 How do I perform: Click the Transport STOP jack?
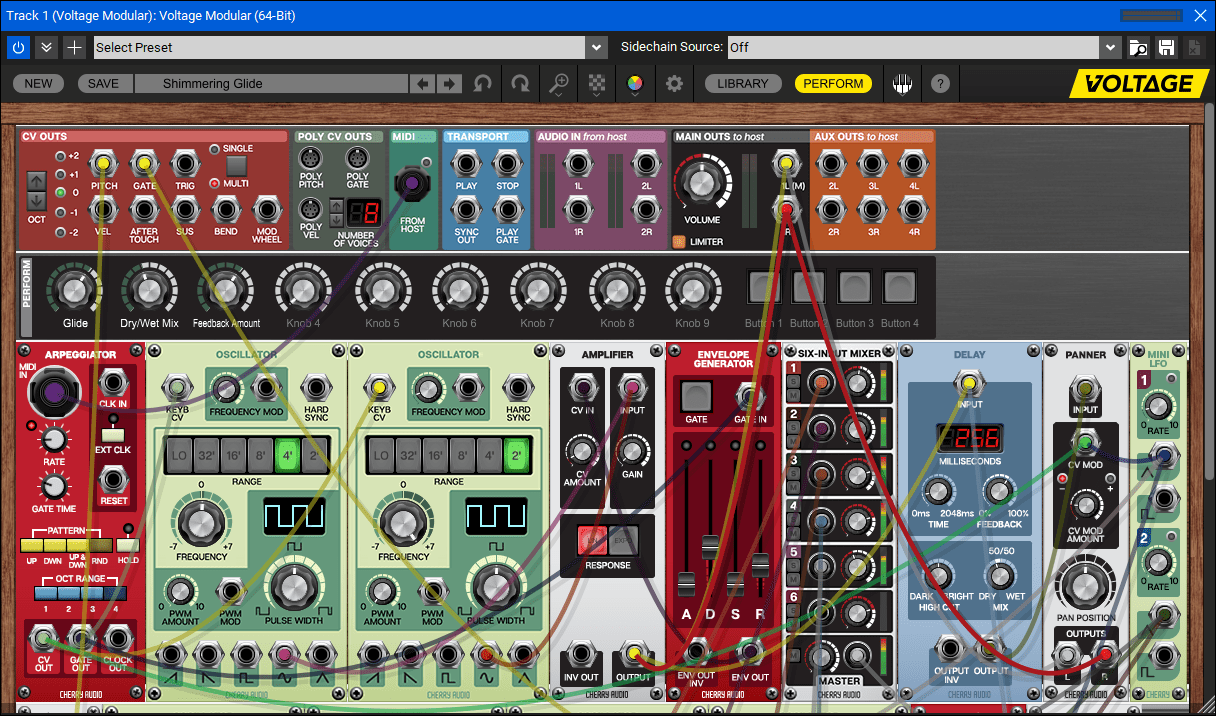tap(507, 163)
